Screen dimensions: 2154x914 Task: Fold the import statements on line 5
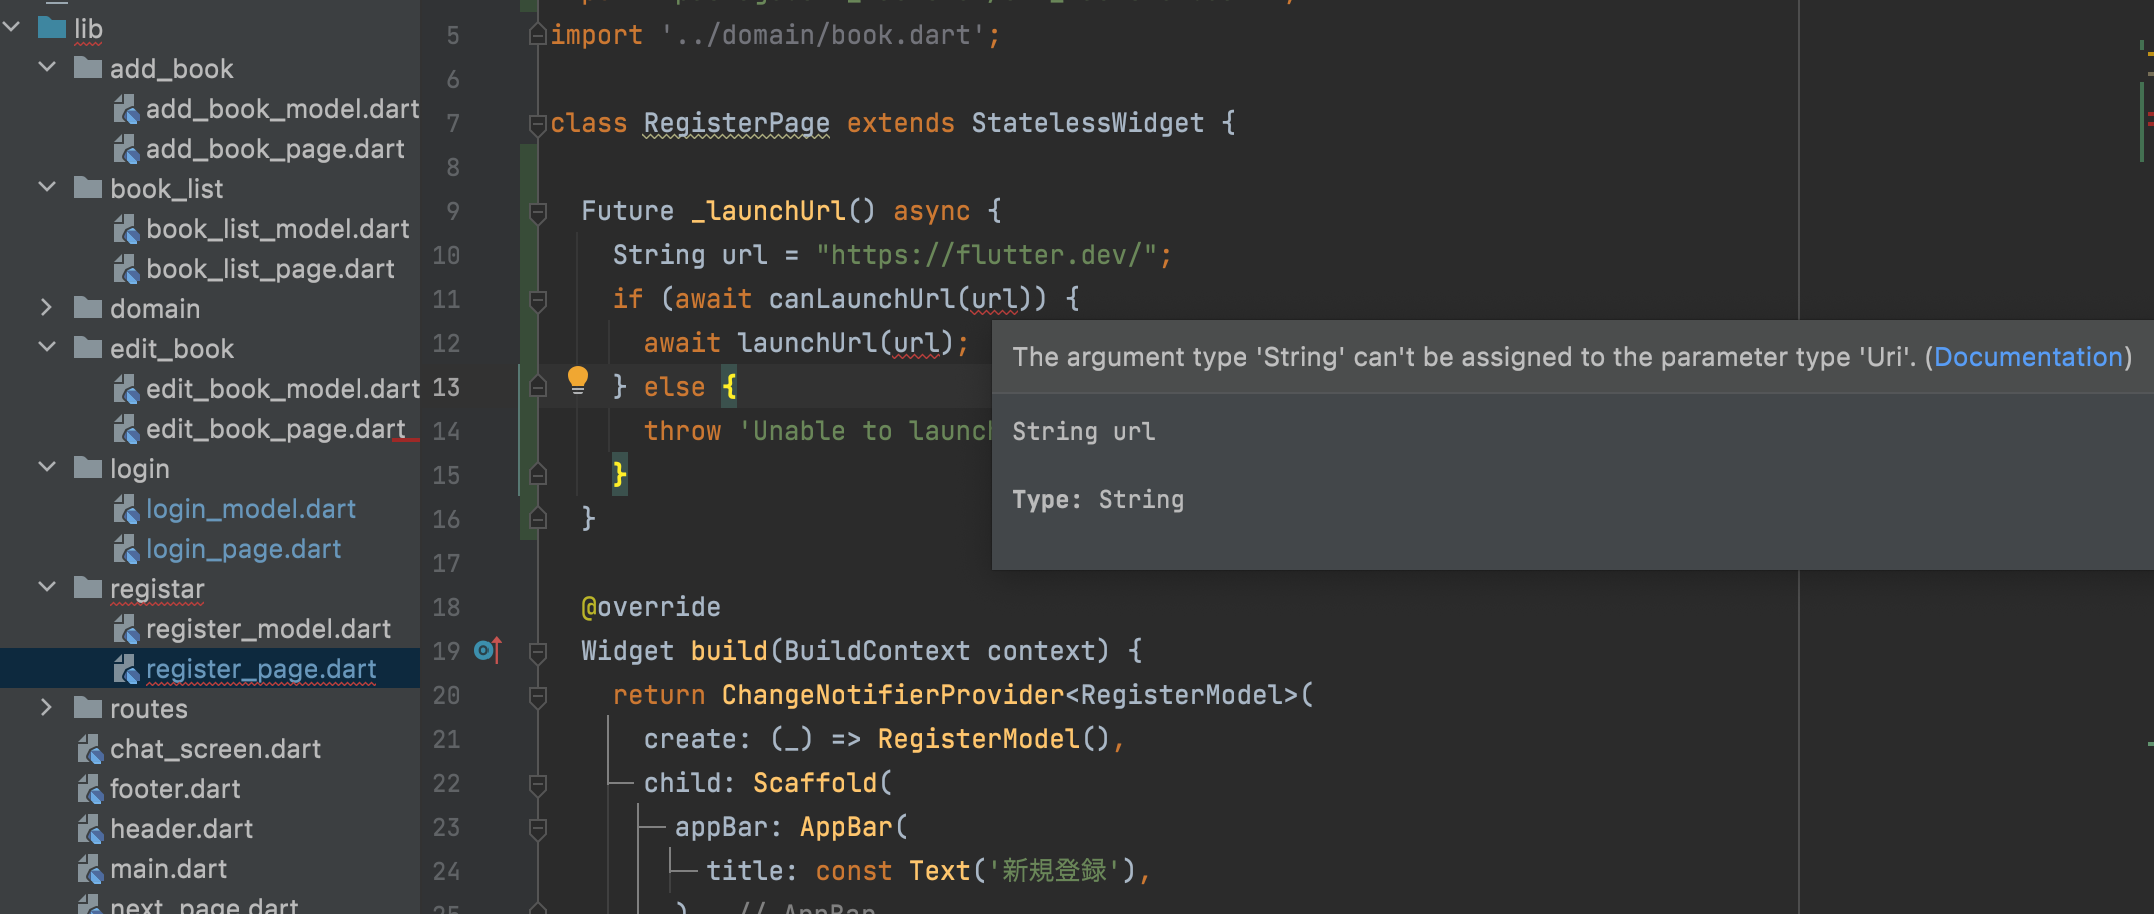tap(537, 34)
